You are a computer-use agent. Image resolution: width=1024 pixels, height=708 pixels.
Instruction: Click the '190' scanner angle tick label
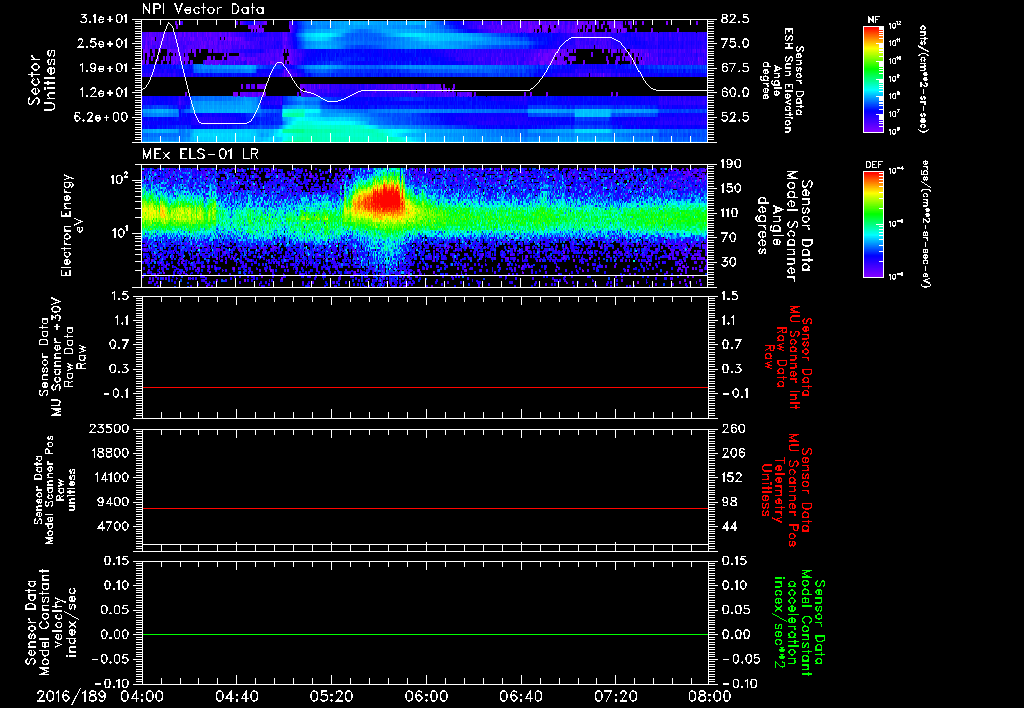[733, 164]
